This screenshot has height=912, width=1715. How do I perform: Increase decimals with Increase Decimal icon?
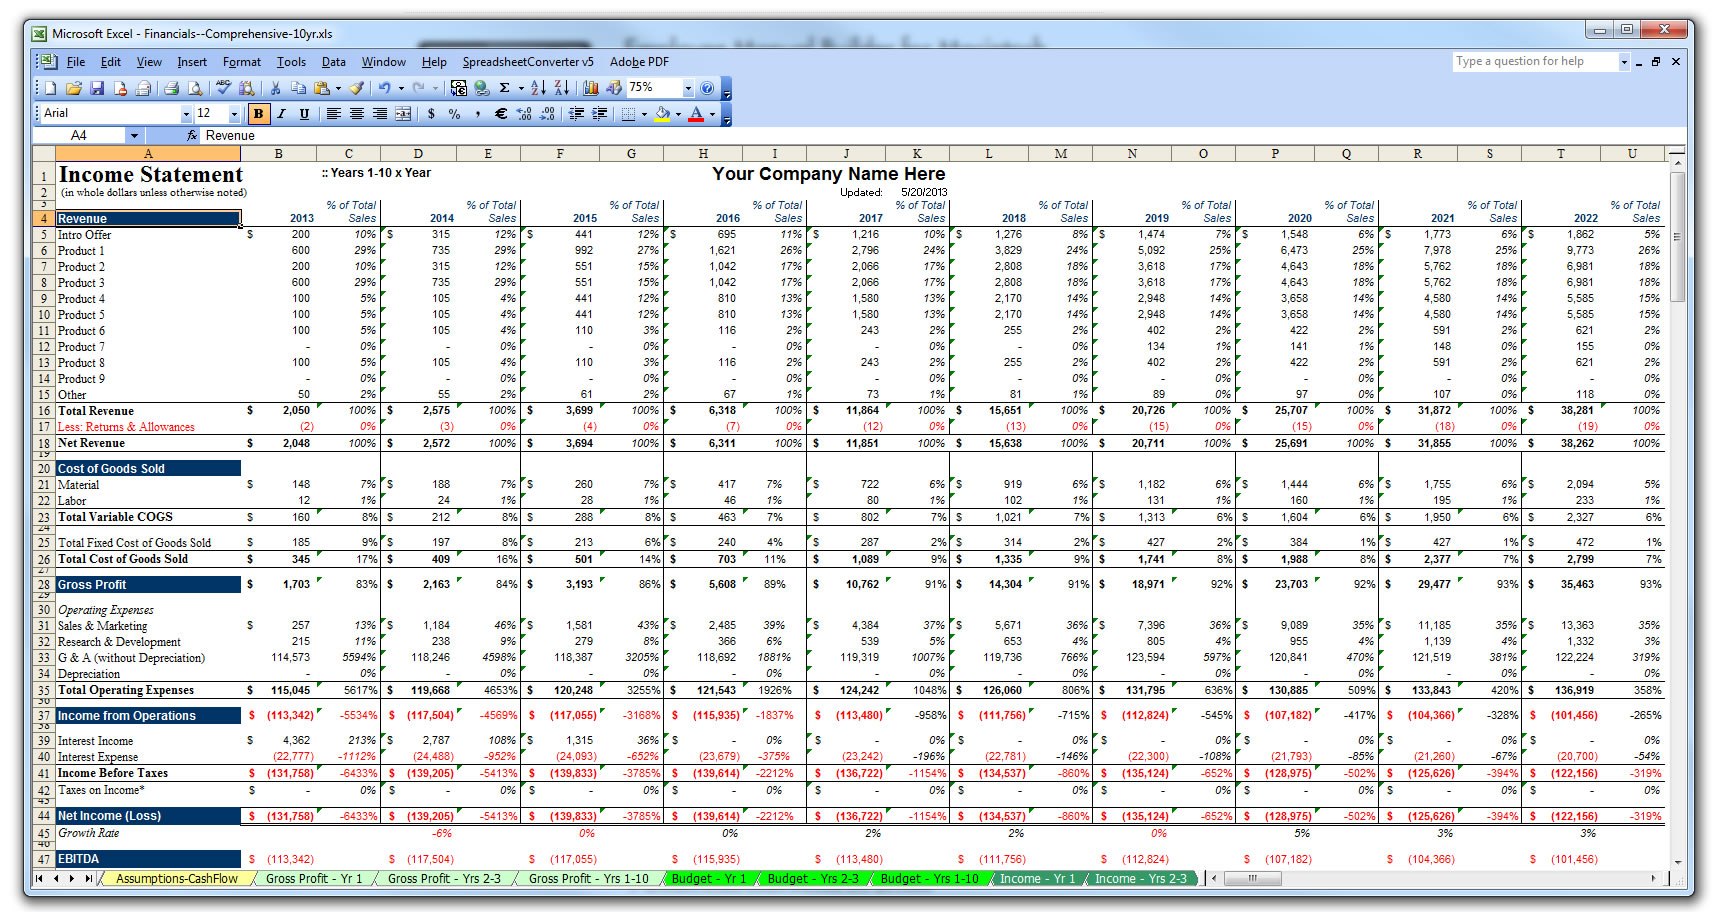524,114
